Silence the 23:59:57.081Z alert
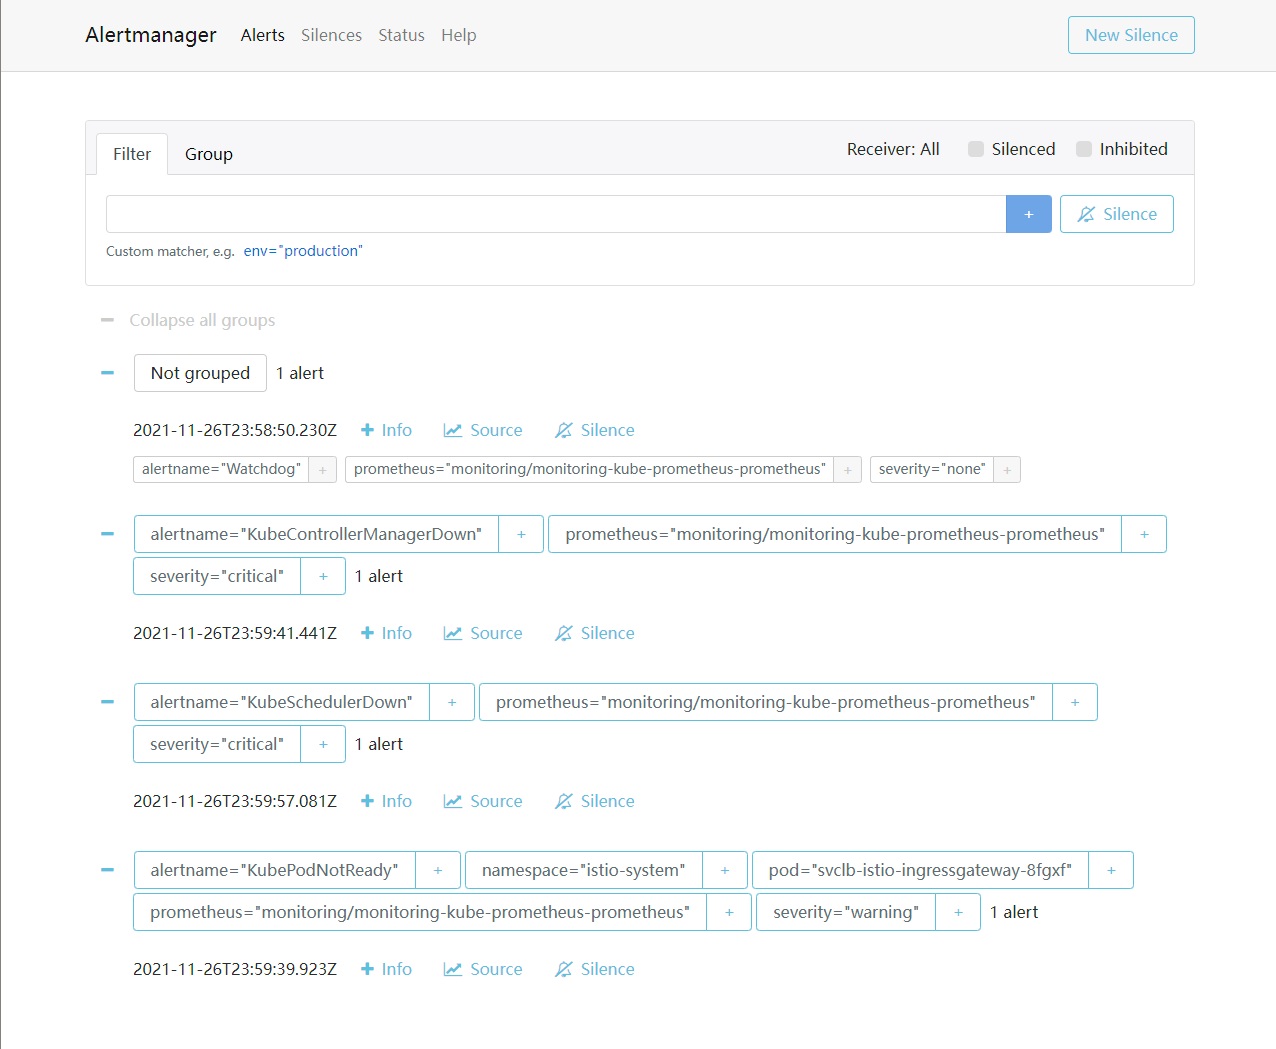 click(x=595, y=801)
